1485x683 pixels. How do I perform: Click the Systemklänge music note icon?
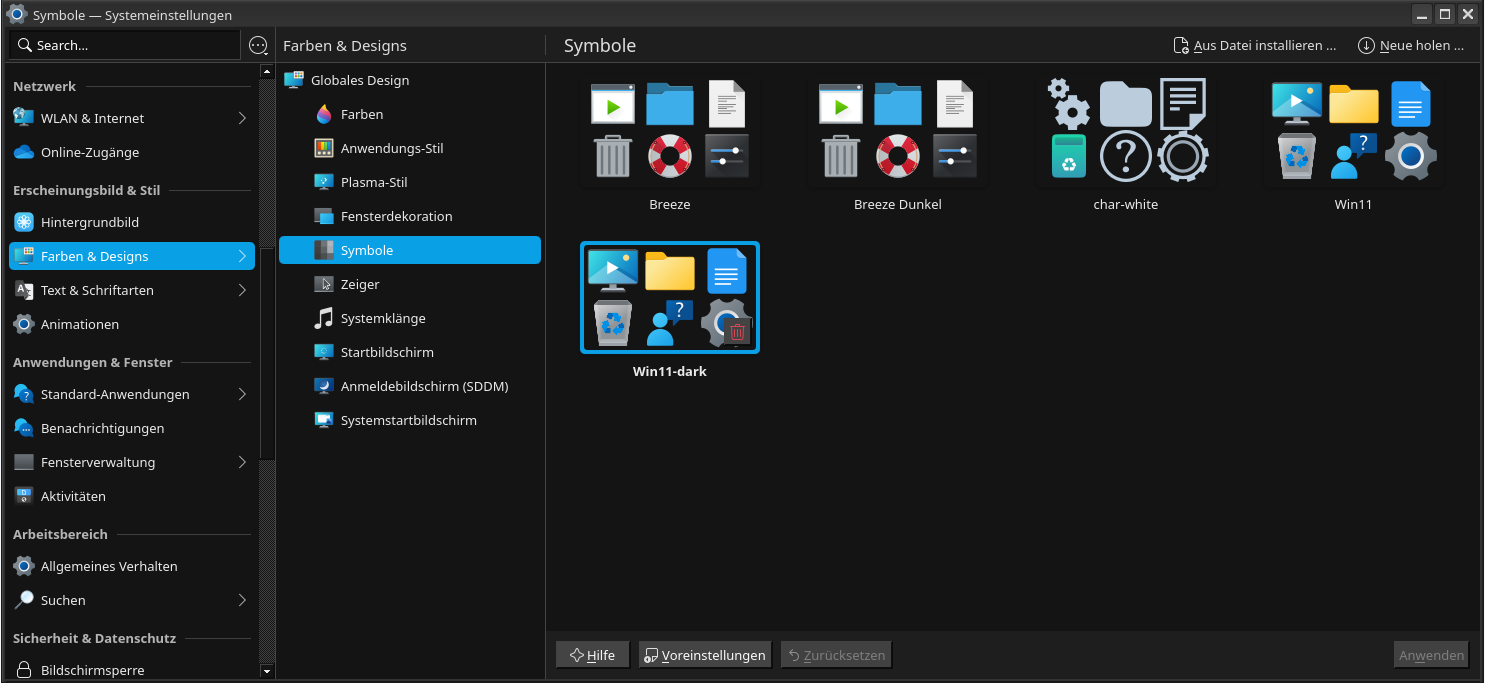point(324,318)
